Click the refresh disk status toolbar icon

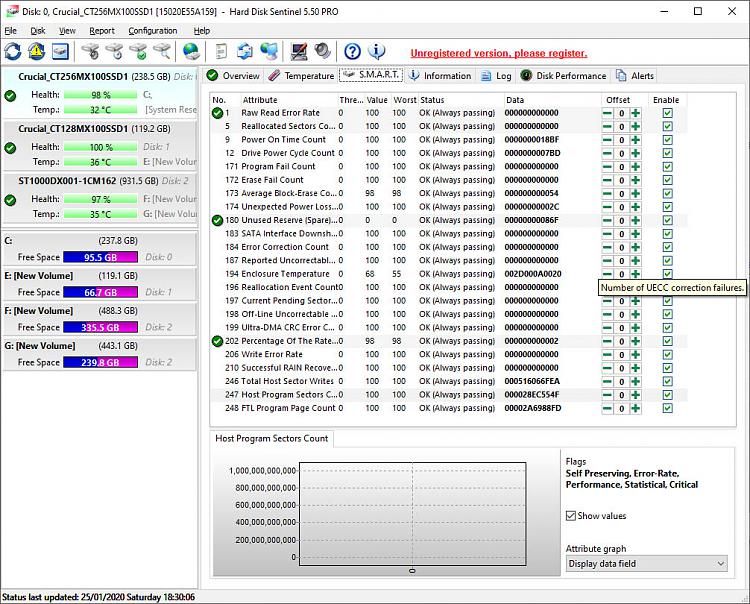point(13,52)
